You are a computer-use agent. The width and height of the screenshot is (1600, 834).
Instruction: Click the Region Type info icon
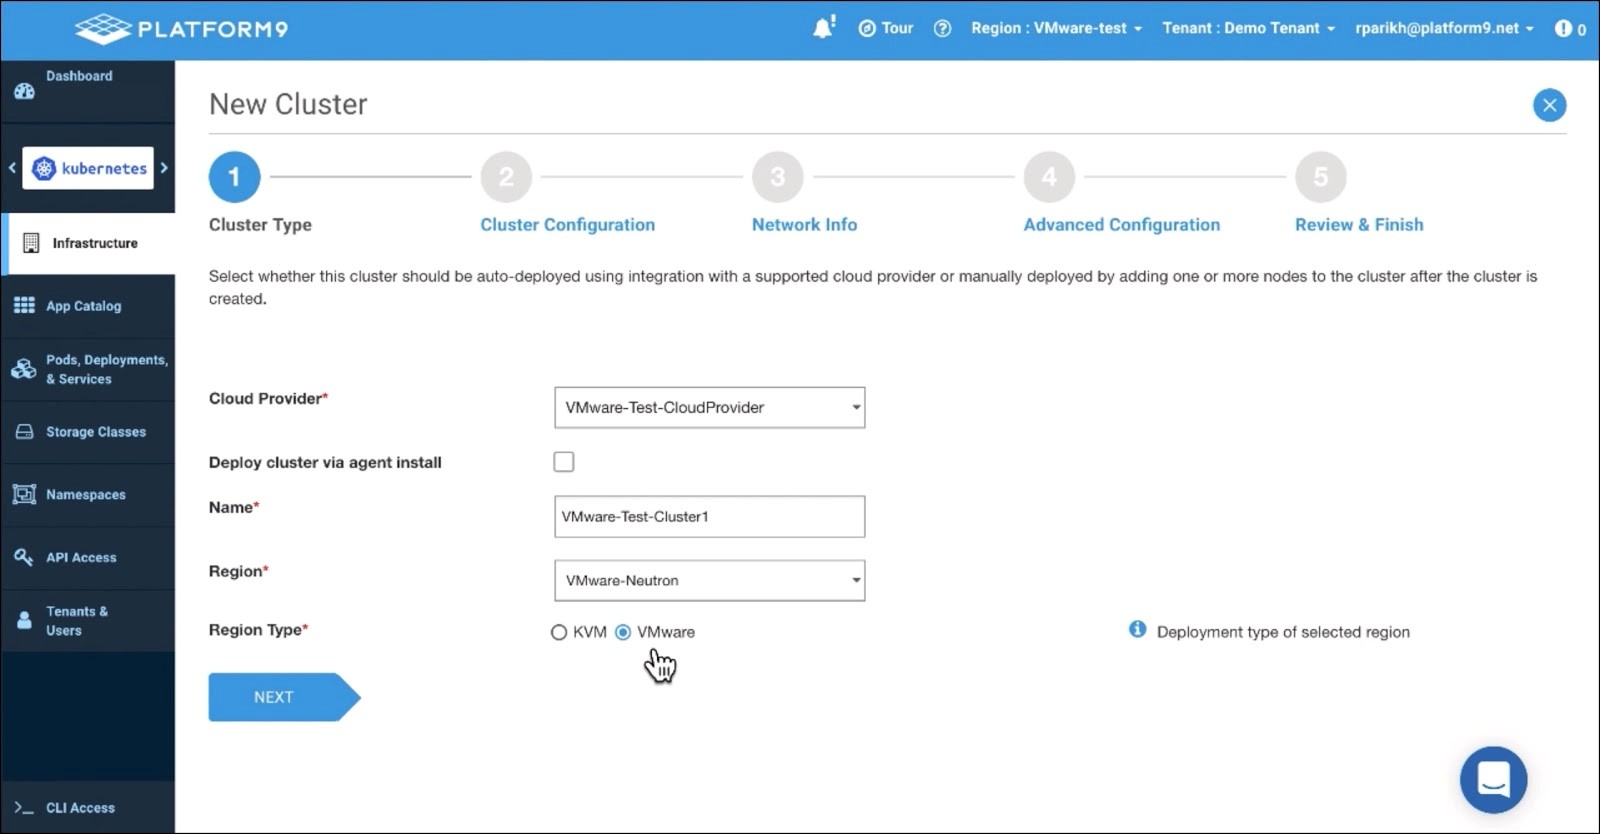tap(1137, 629)
